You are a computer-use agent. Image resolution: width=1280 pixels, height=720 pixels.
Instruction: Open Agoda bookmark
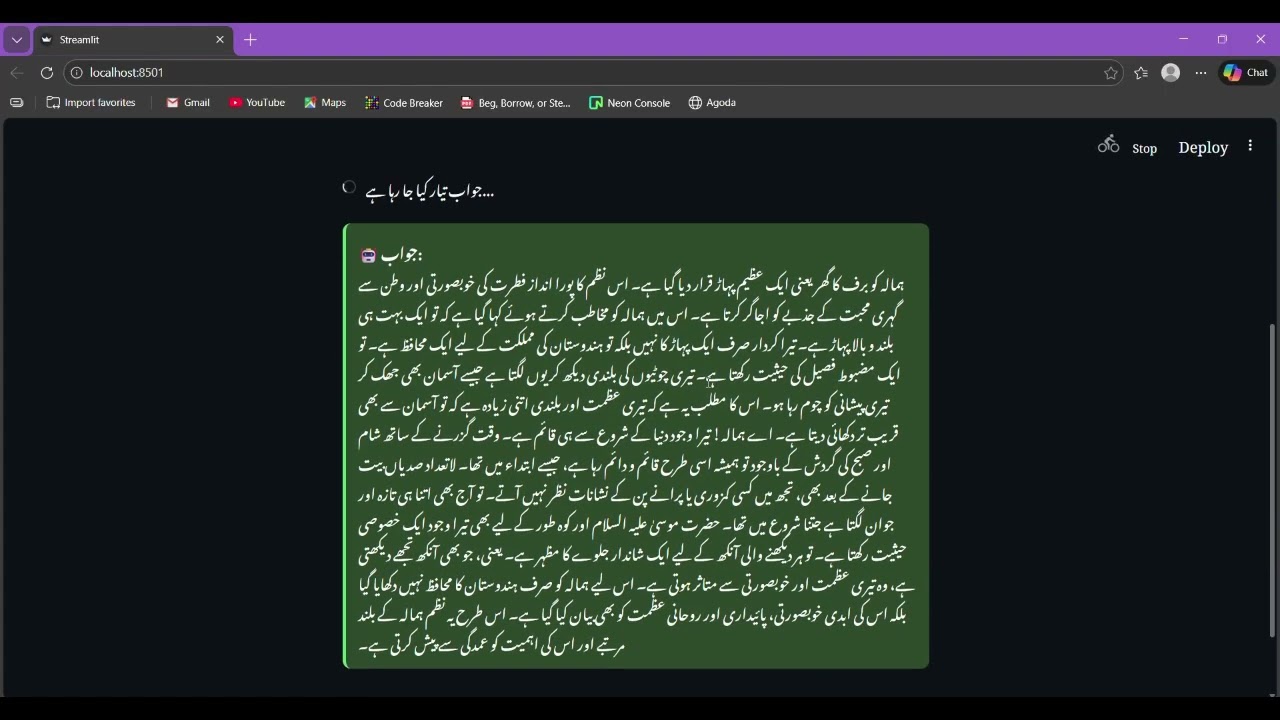pos(712,103)
